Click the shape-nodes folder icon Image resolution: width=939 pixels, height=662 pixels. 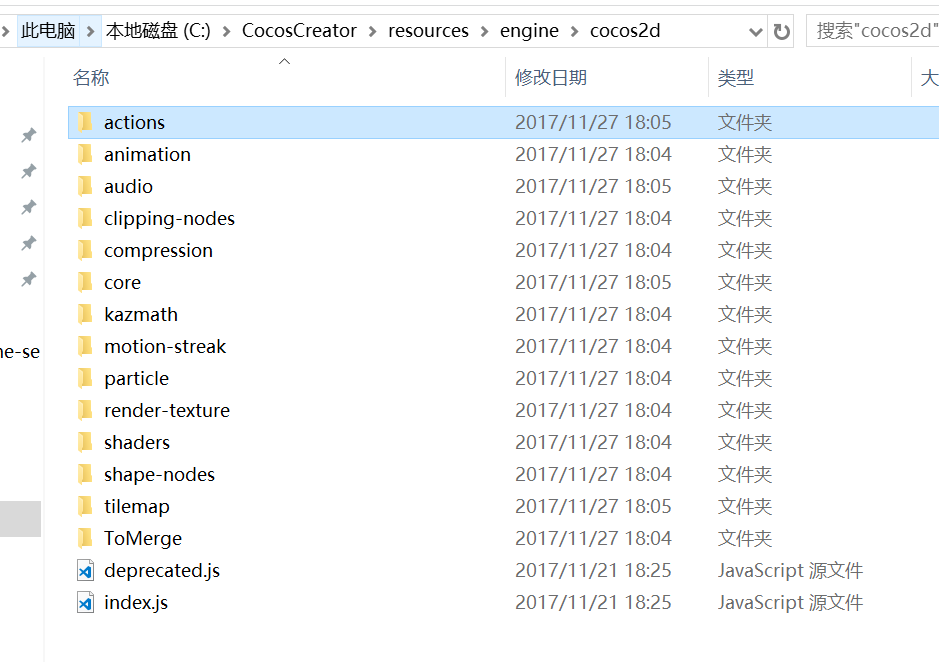click(85, 474)
